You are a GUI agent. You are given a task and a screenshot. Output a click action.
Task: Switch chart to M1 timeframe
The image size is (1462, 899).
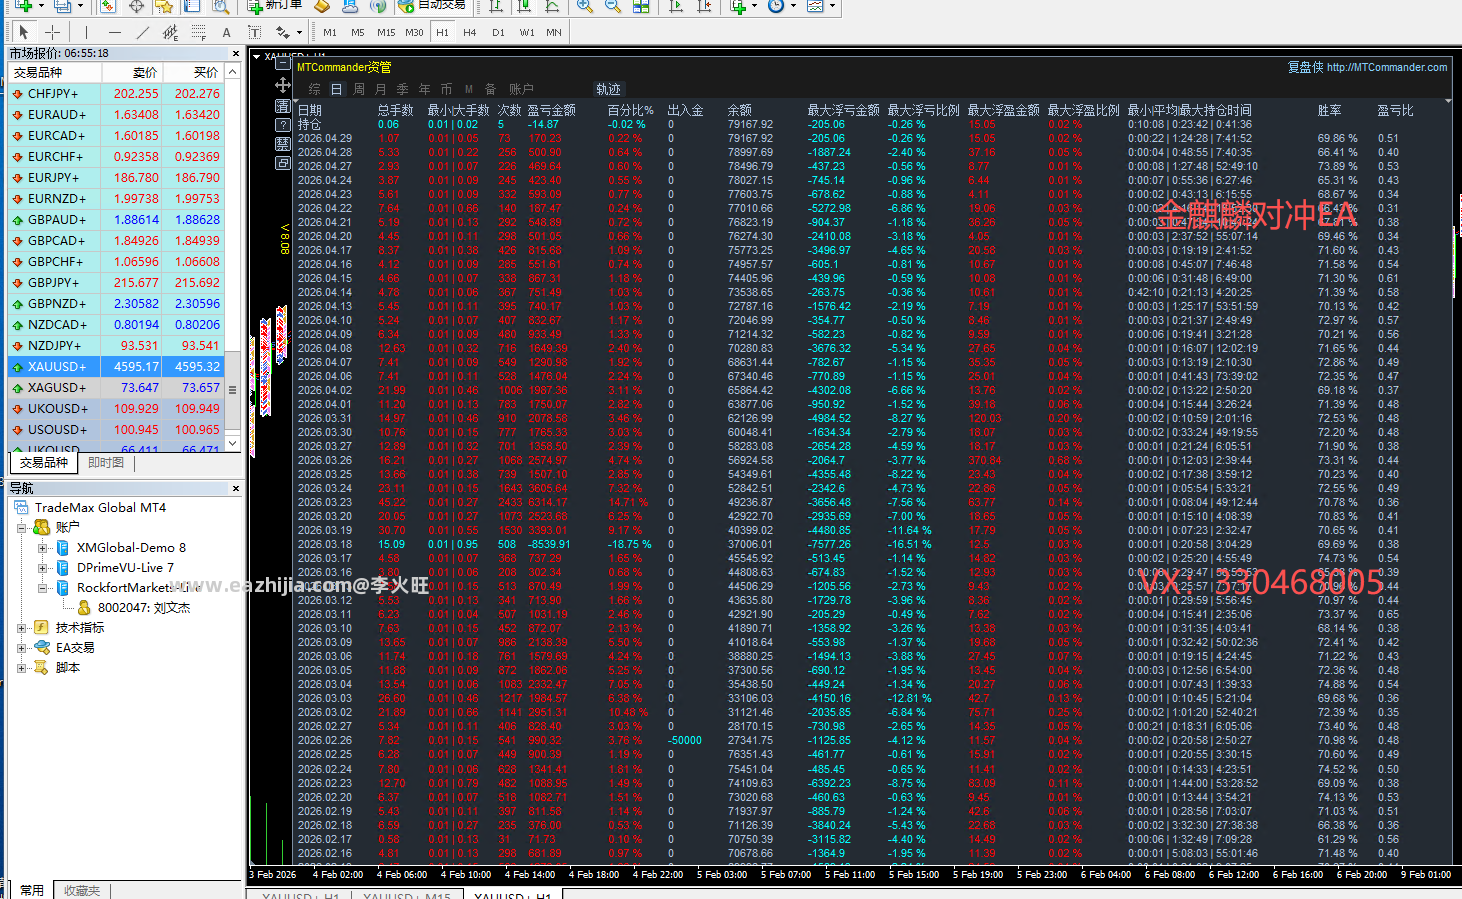tap(330, 32)
